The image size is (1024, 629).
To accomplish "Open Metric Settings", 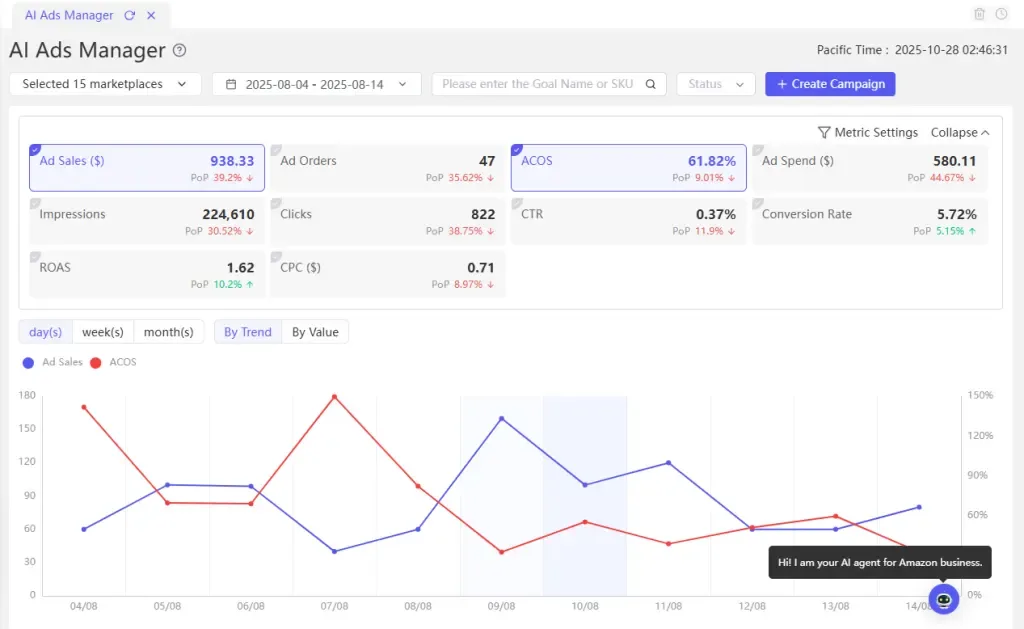I will coord(868,133).
